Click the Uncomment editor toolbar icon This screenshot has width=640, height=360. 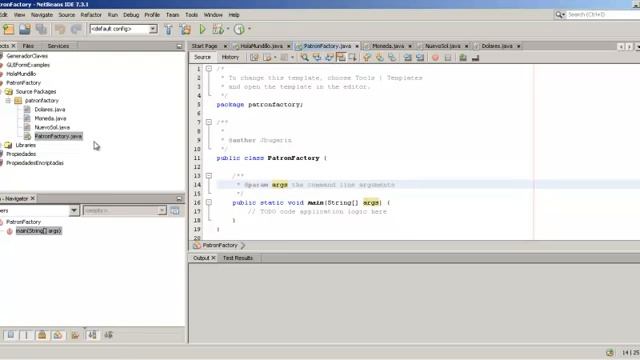[x=476, y=58]
